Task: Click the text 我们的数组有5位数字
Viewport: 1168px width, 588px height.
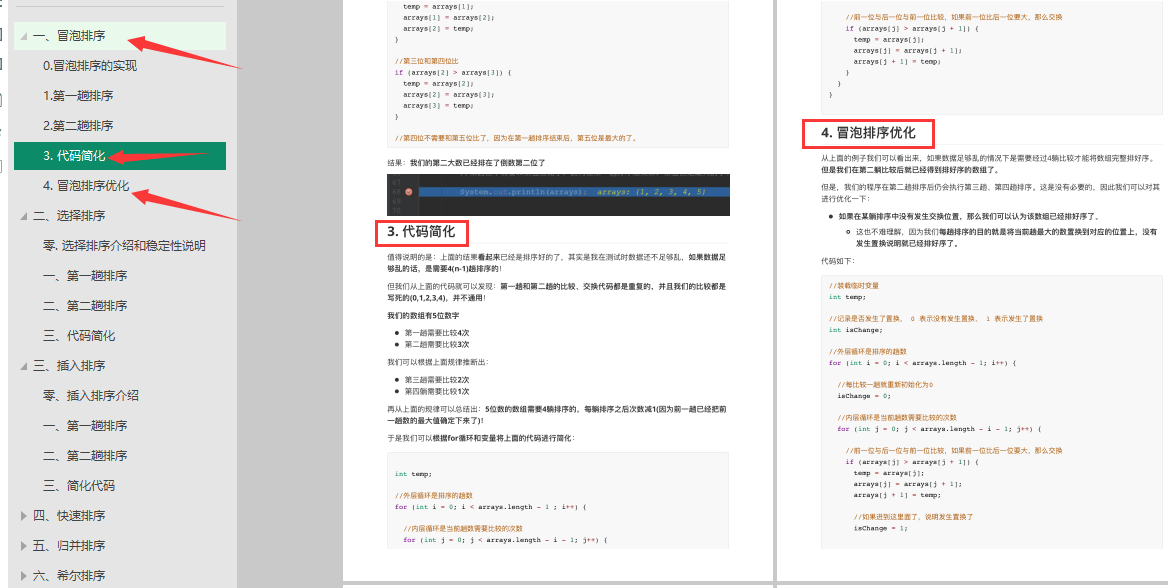Action: [x=423, y=315]
